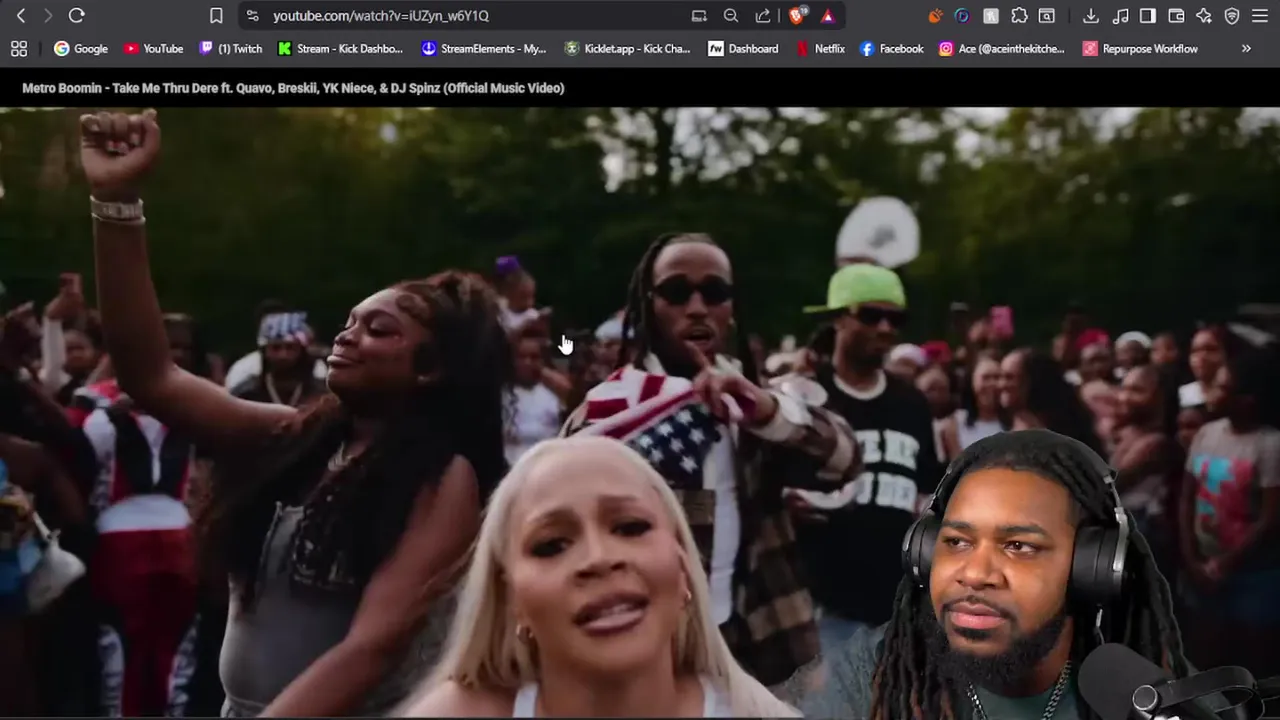This screenshot has height=720, width=1280.
Task: Open Leo AI sparkle icon
Action: click(1204, 16)
